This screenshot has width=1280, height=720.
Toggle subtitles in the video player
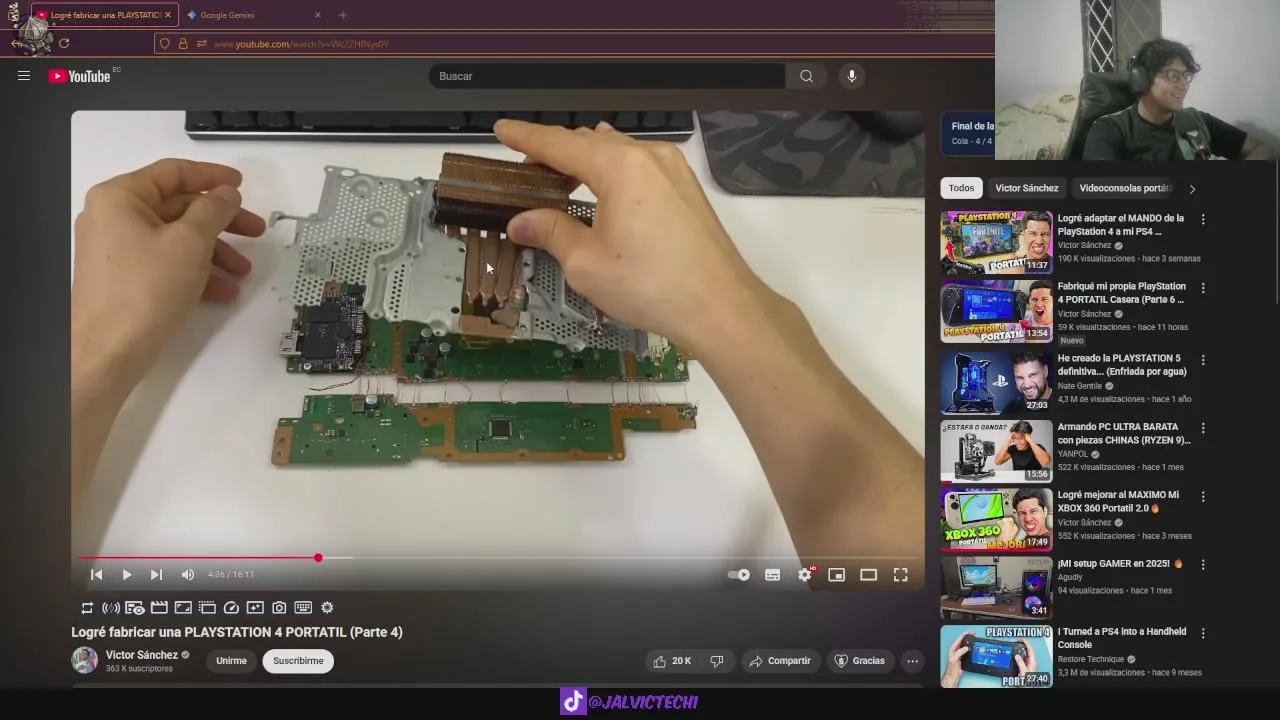pyautogui.click(x=772, y=574)
